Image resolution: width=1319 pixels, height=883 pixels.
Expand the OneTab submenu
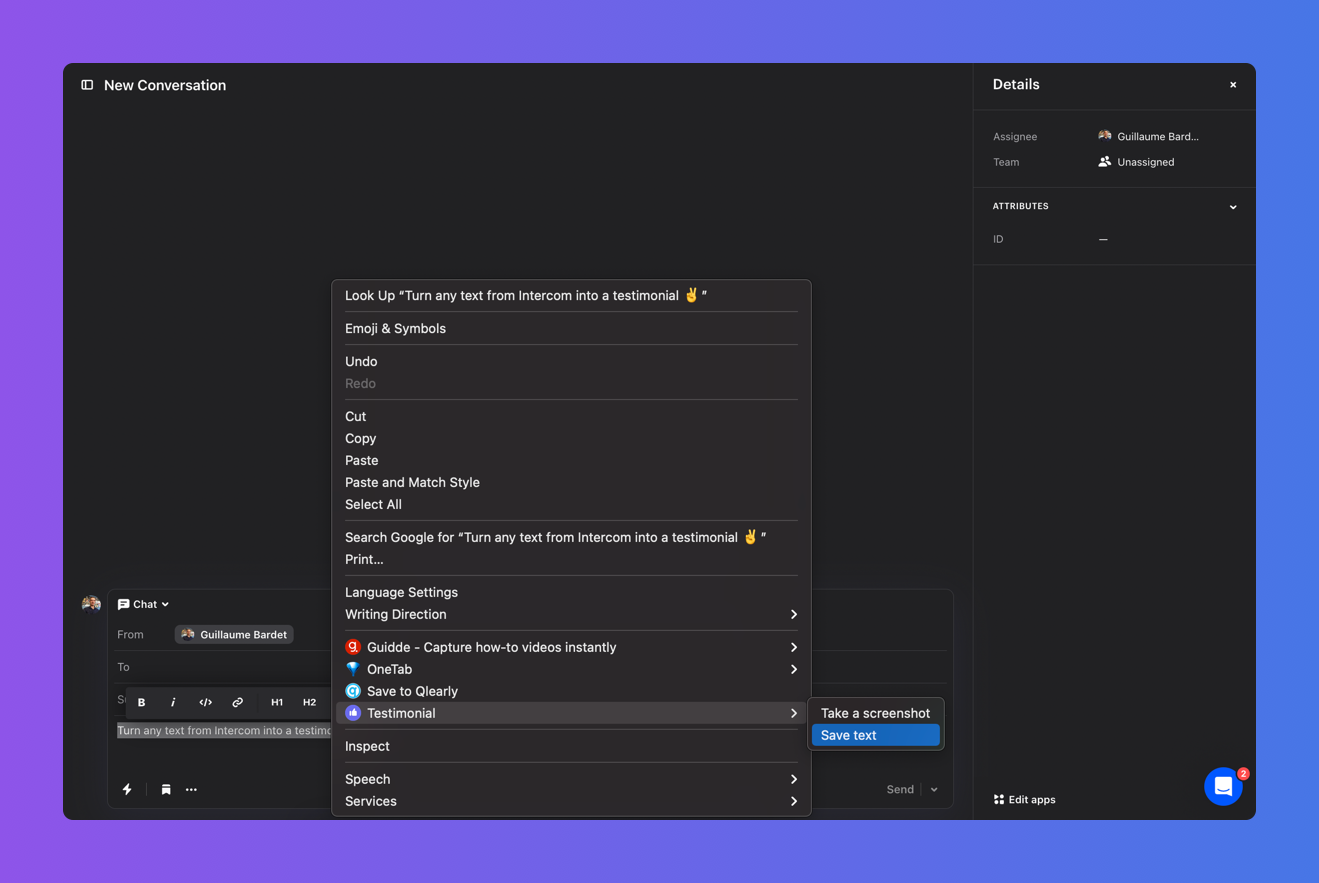(571, 669)
